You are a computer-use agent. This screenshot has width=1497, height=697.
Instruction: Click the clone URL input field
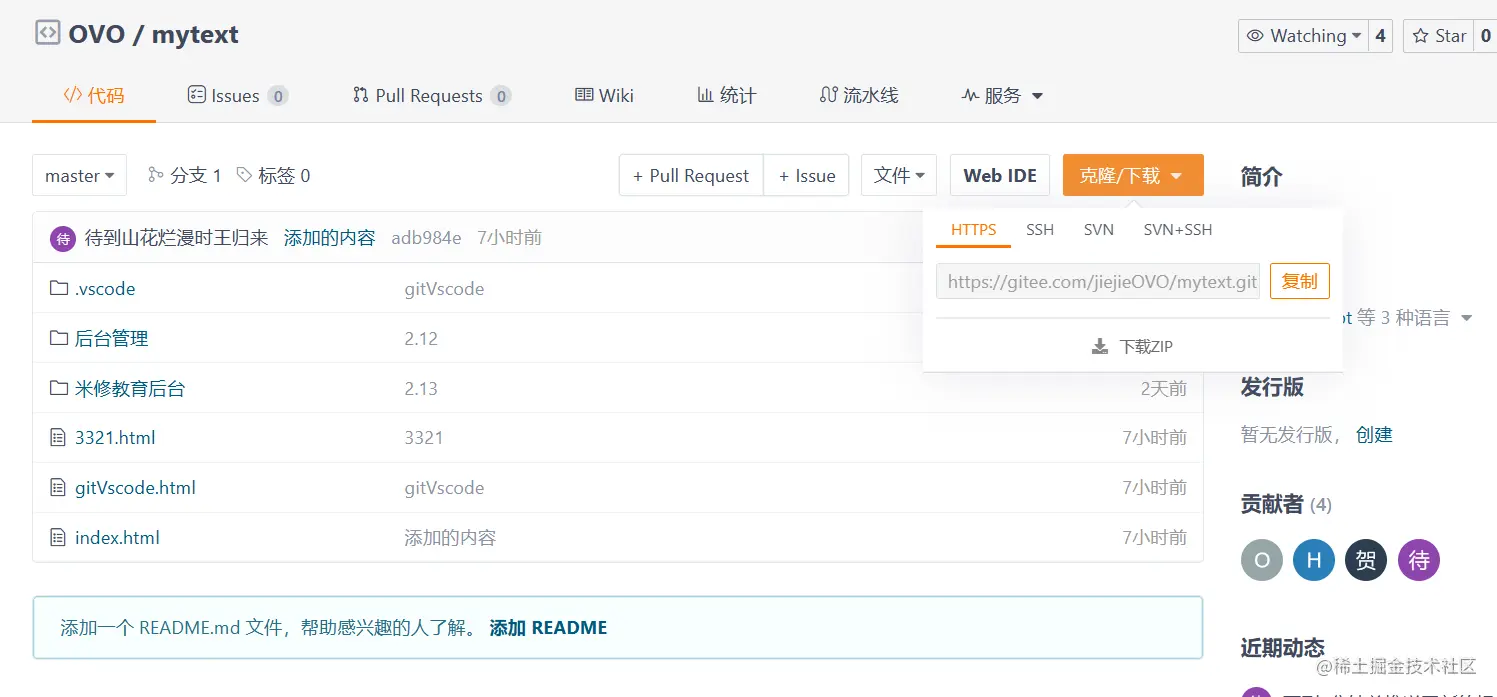pos(1098,282)
